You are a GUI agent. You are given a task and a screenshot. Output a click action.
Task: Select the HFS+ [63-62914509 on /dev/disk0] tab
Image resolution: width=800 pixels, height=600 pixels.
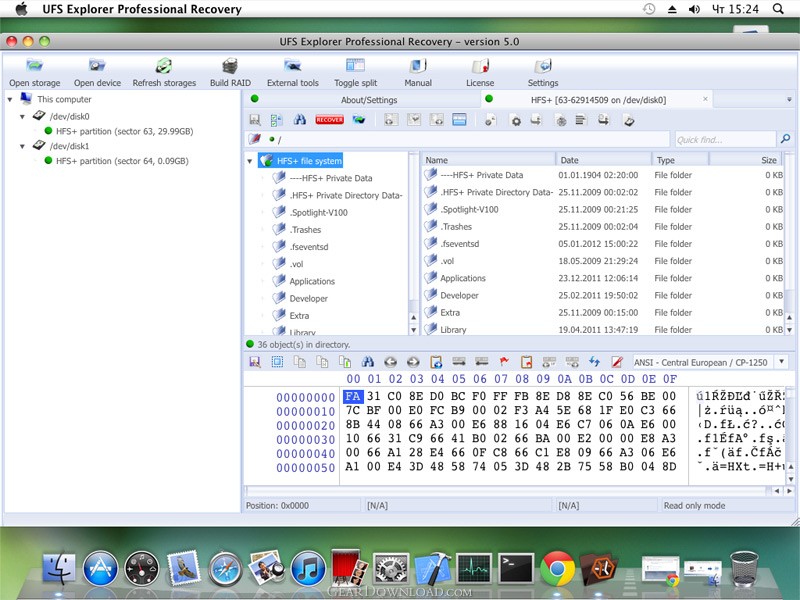point(598,100)
